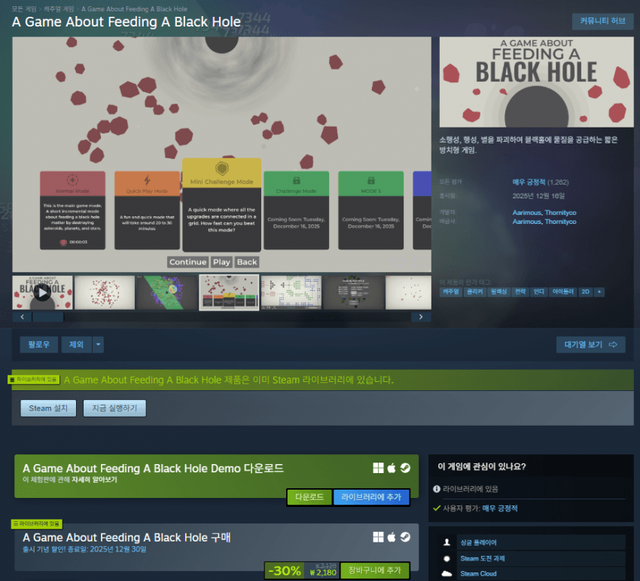Image resolution: width=640 pixels, height=581 pixels.
Task: Click the 장바구니에 추가 button
Action: [x=374, y=570]
